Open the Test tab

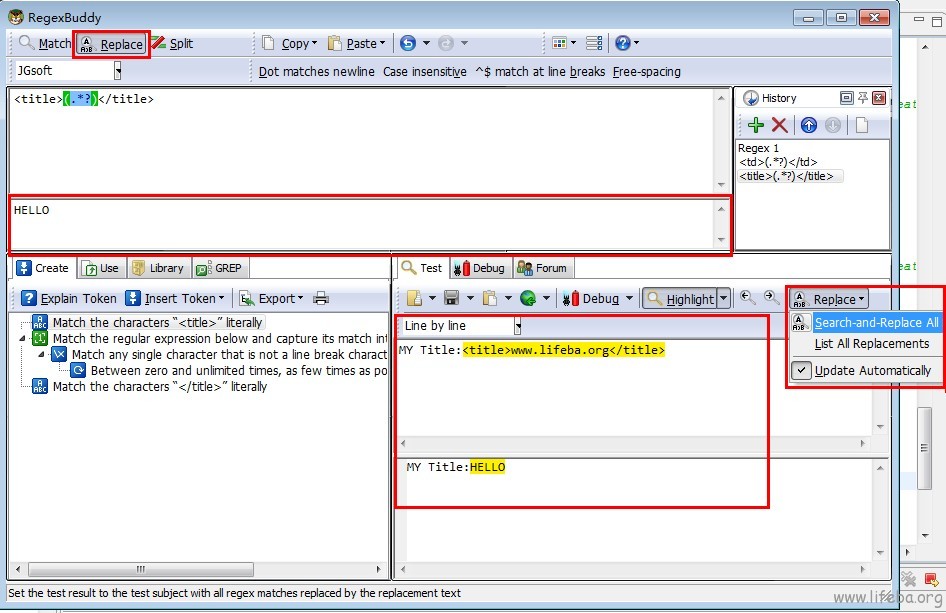click(x=422, y=268)
